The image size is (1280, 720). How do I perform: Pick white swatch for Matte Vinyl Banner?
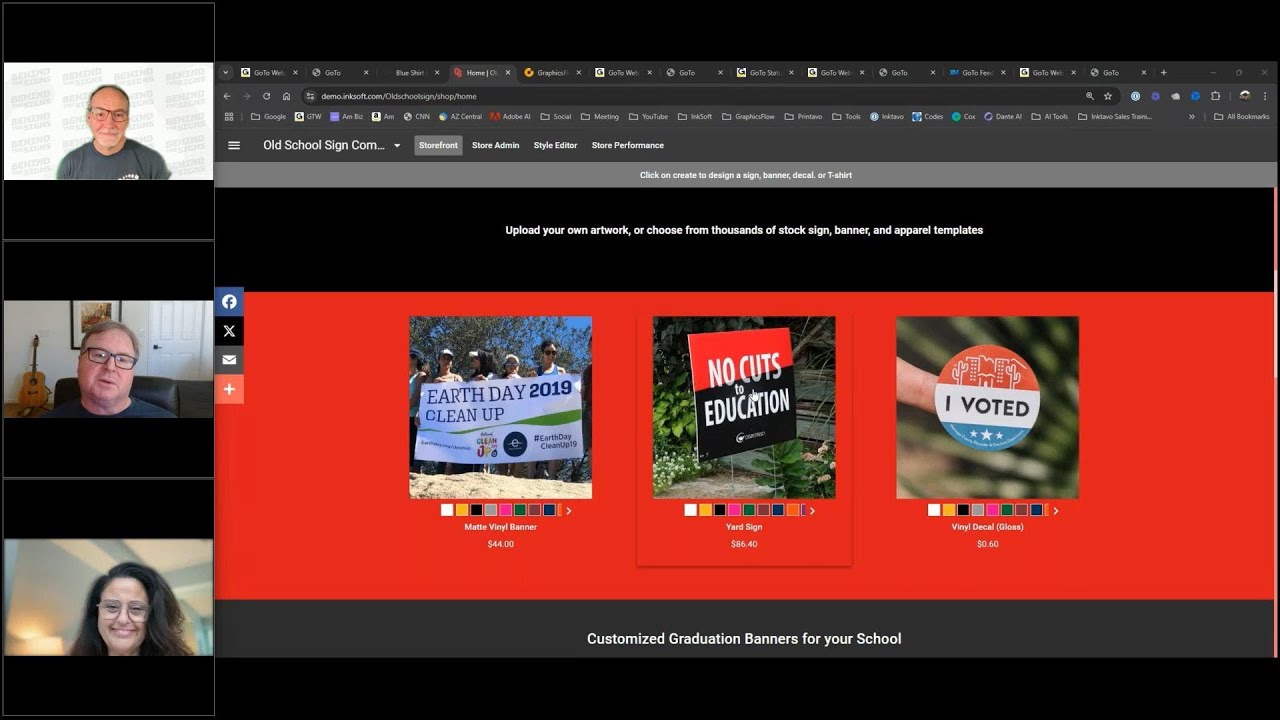447,510
